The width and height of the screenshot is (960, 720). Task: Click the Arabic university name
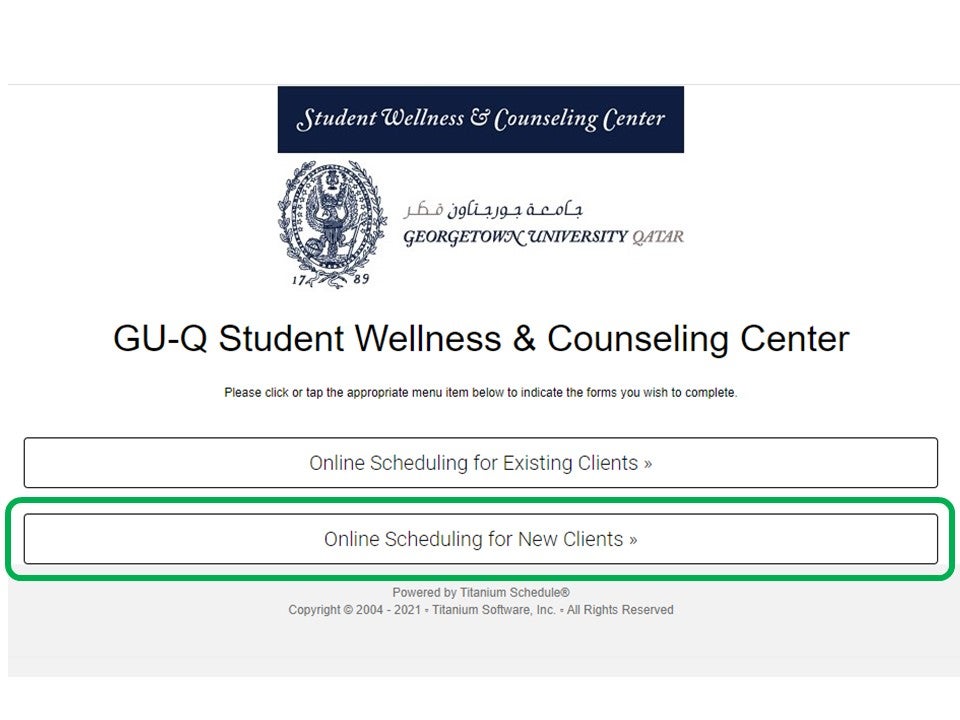(493, 209)
